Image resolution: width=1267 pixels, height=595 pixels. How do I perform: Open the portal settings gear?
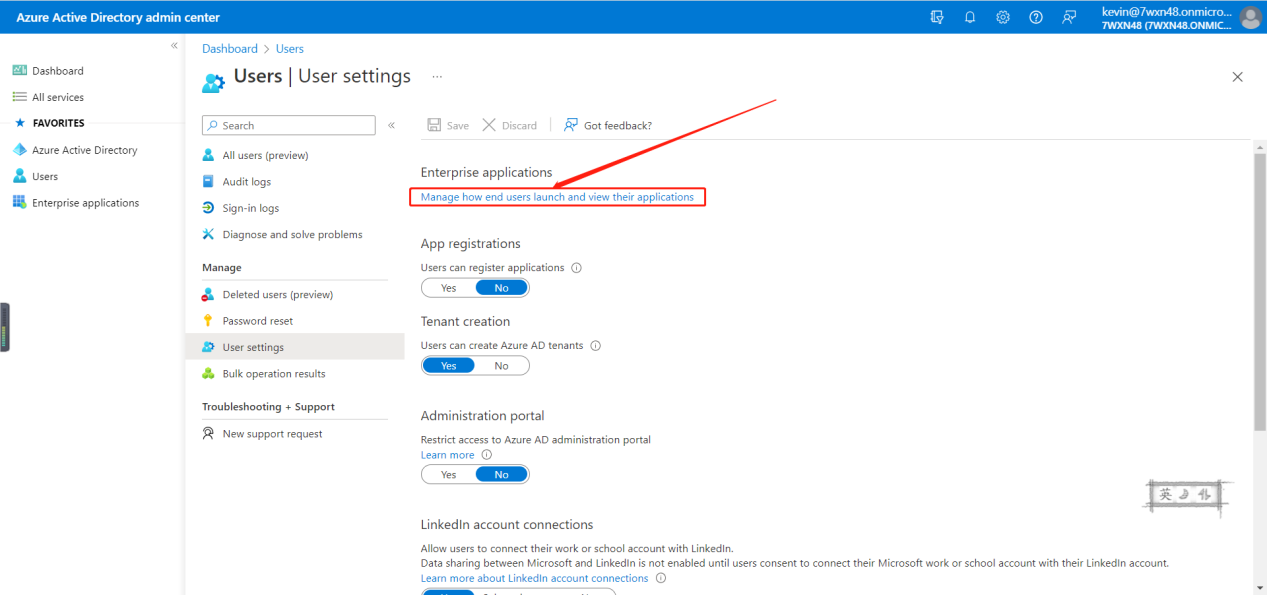coord(1003,17)
